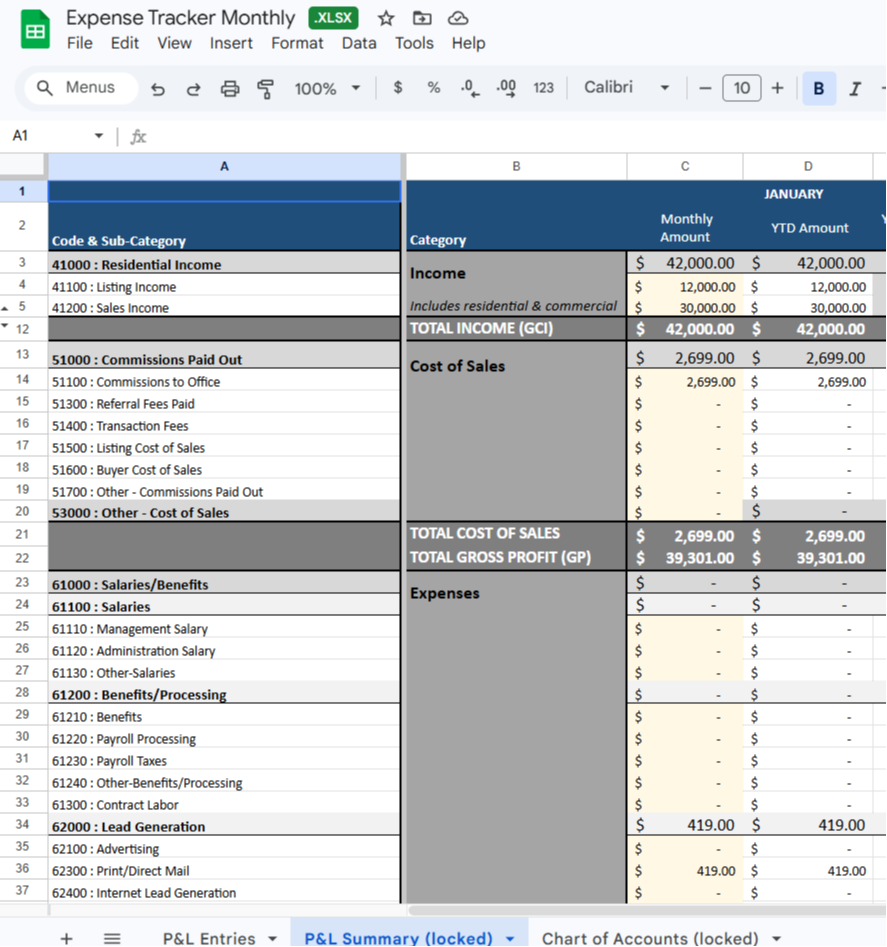Viewport: 887px width, 947px height.
Task: Click the undo arrow icon
Action: (158, 89)
